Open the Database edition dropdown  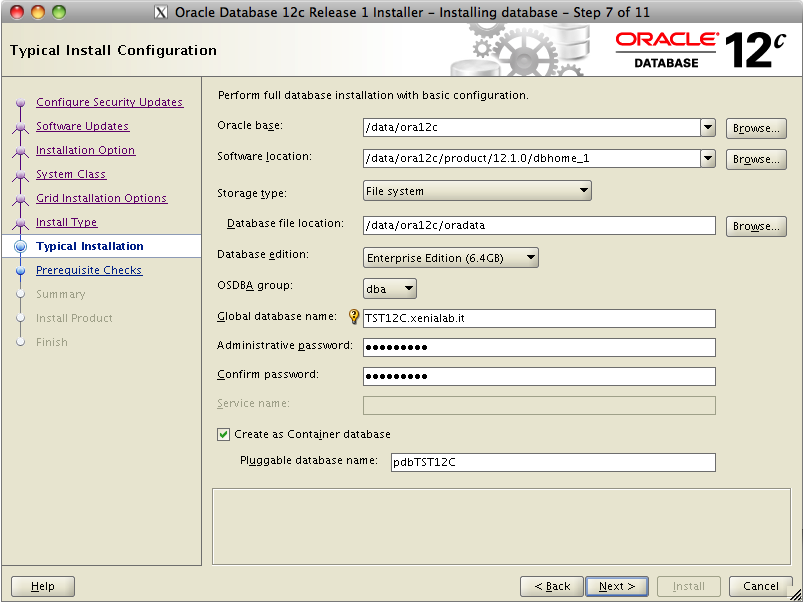[x=451, y=258]
